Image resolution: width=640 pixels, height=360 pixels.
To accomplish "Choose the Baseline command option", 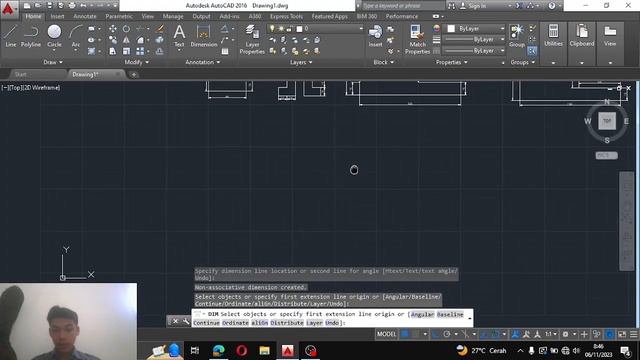I will (450, 314).
